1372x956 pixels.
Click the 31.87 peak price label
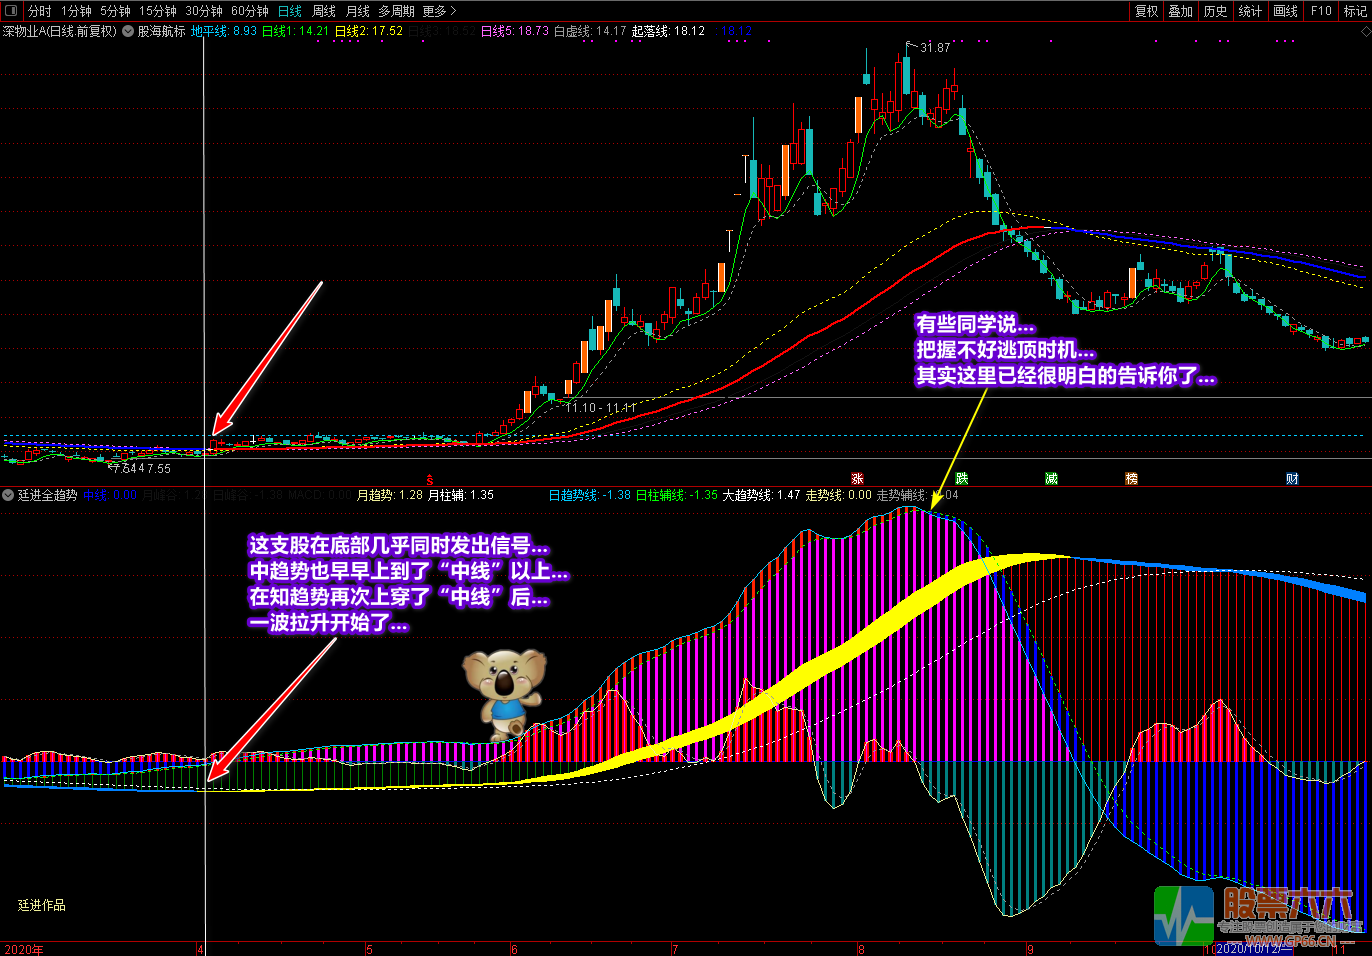935,47
